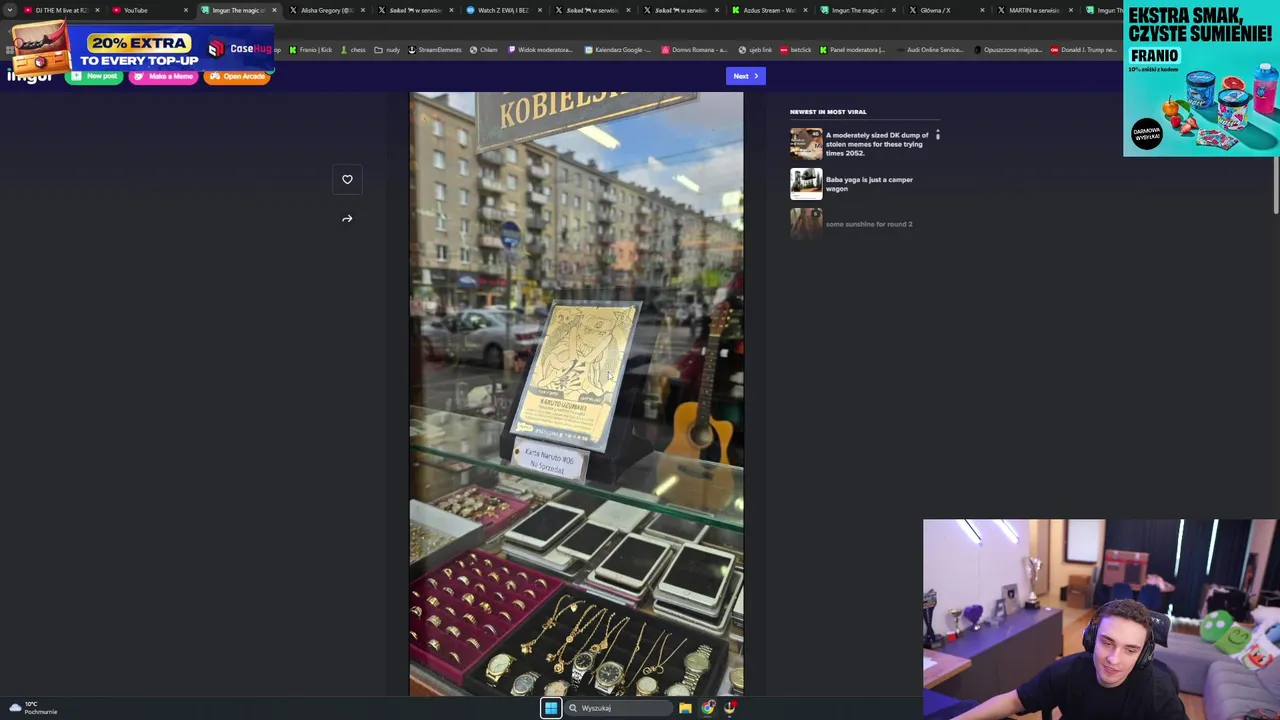Viewport: 1280px width, 720px height.
Task: Close the YouTube tab
Action: 185,10
